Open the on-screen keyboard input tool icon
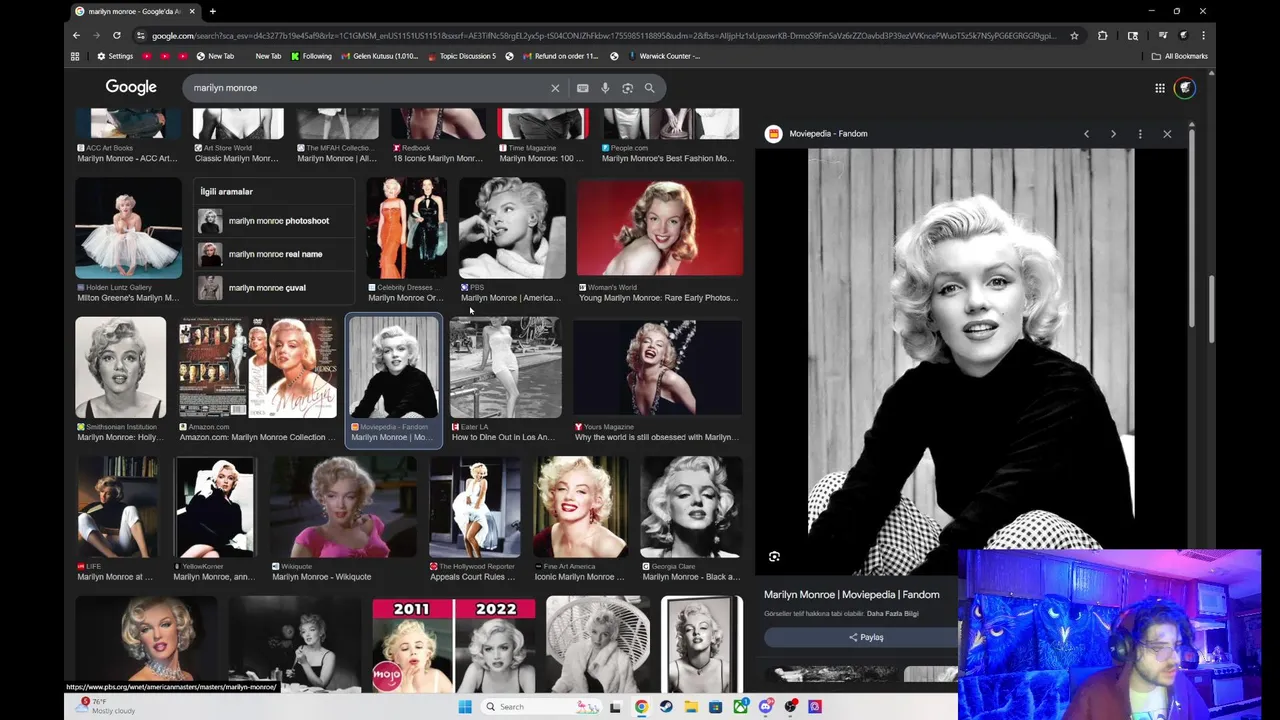This screenshot has width=1280, height=720. [x=583, y=88]
